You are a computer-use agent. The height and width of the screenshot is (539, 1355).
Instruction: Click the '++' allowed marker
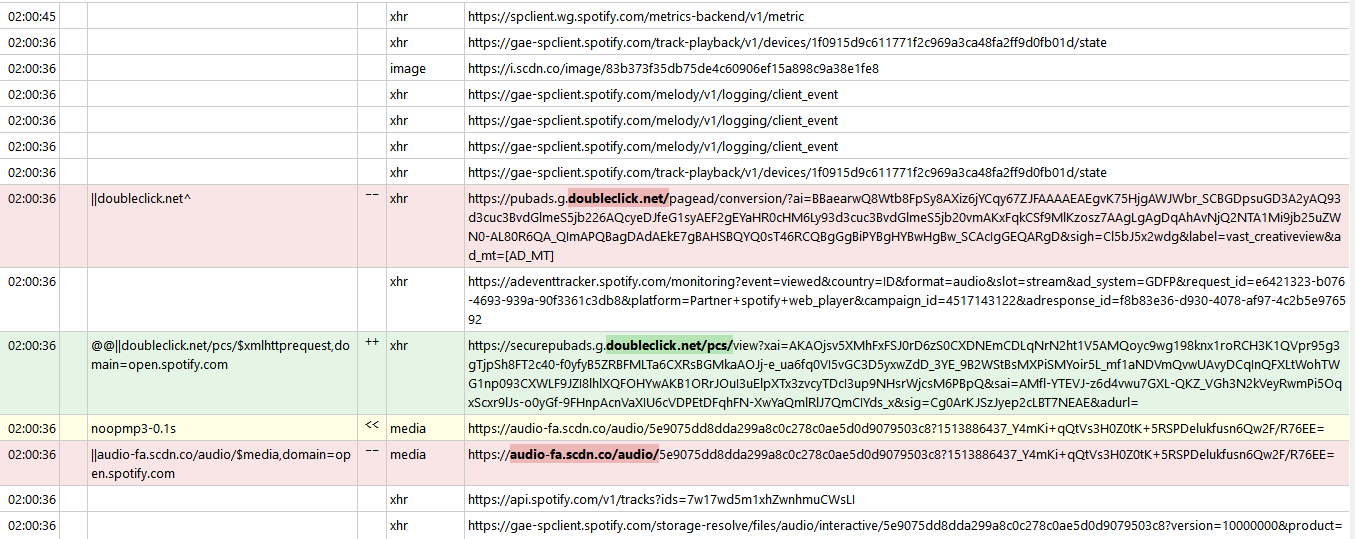[372, 343]
